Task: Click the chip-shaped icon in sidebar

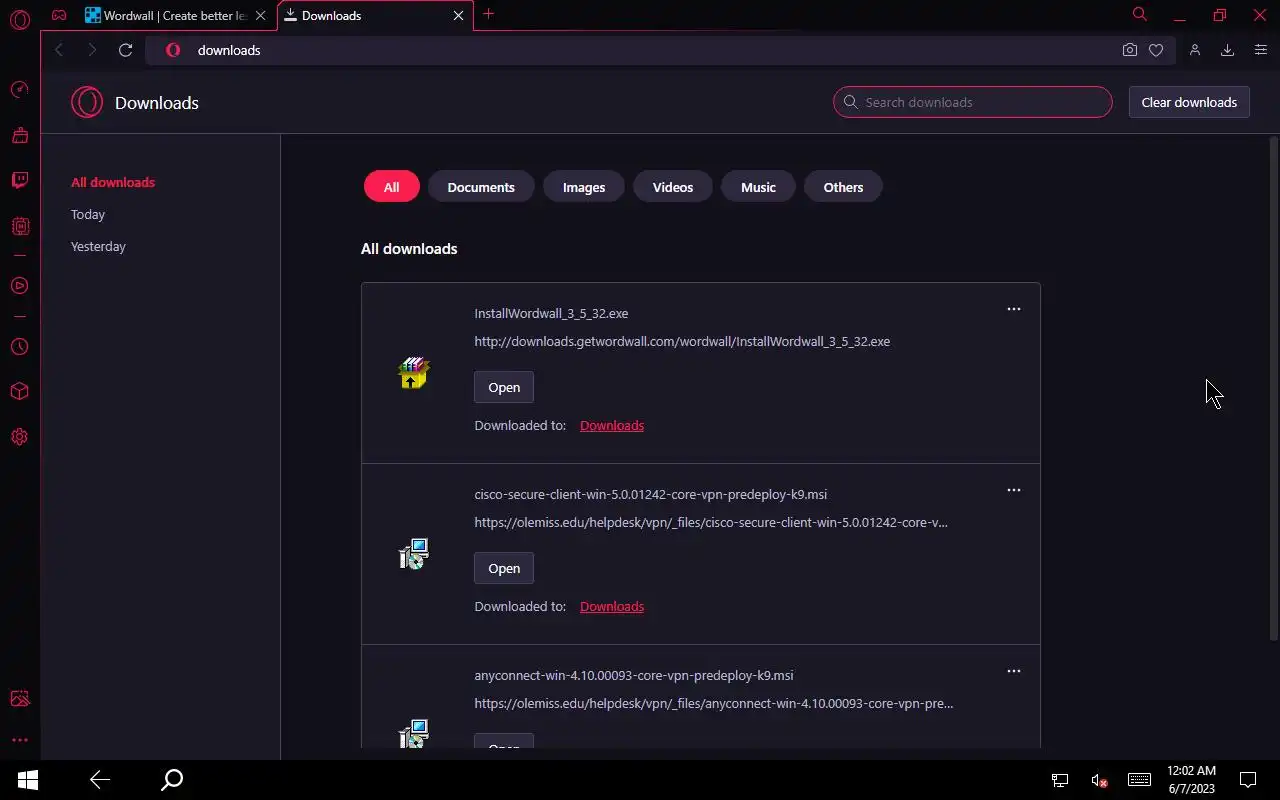Action: (x=19, y=227)
